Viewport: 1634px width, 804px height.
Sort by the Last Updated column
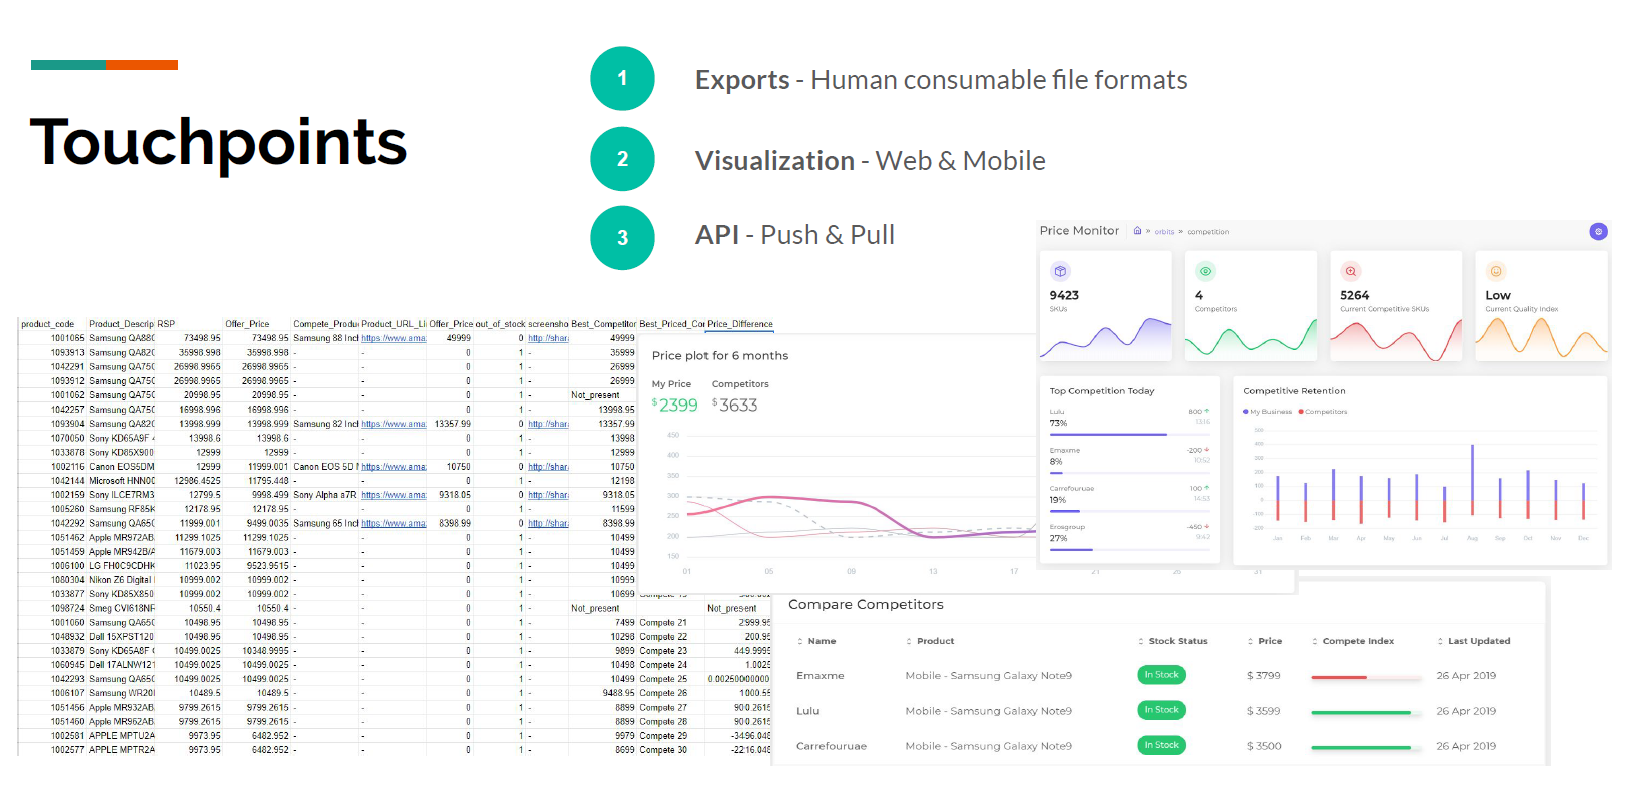click(x=1477, y=641)
